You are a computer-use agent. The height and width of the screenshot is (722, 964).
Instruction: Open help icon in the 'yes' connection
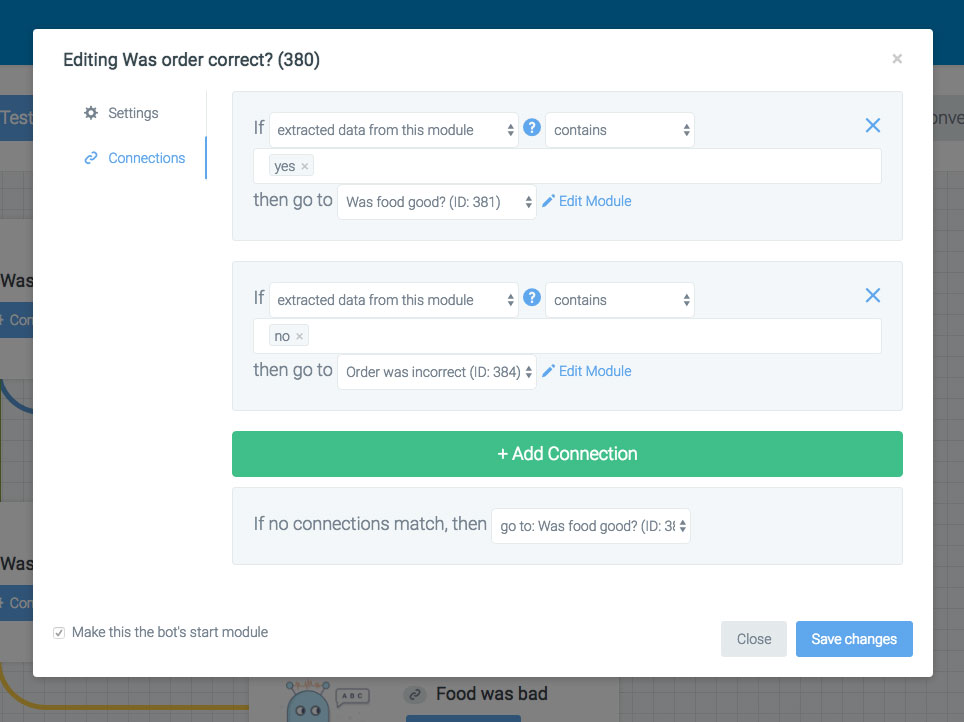[532, 128]
